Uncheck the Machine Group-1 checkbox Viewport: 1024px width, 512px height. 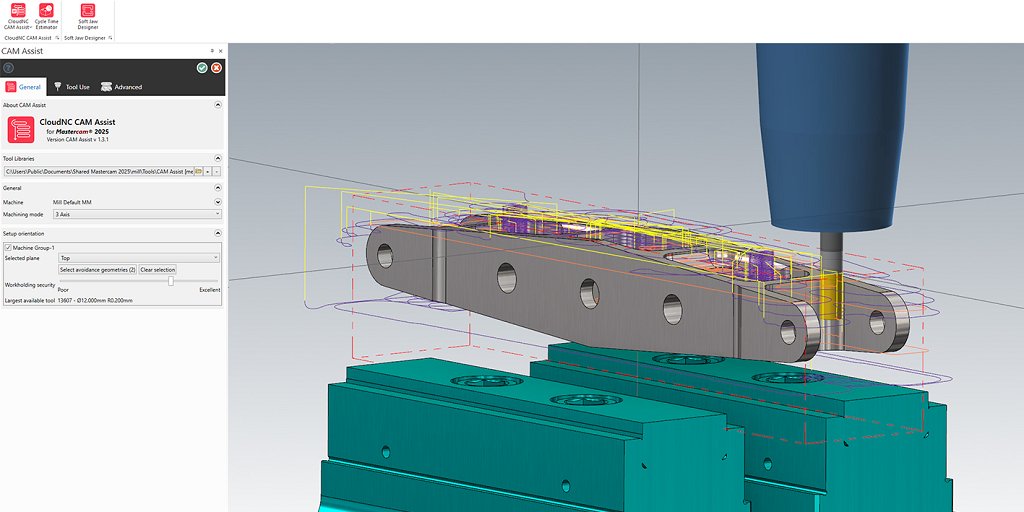(x=8, y=247)
